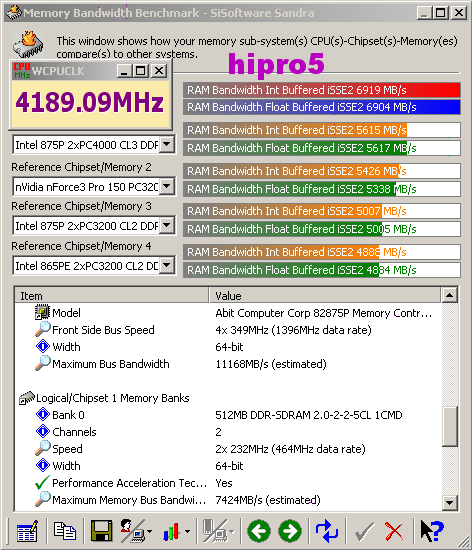Save results with the floppy disk icon
Screen dimensions: 472x550
click(x=102, y=531)
